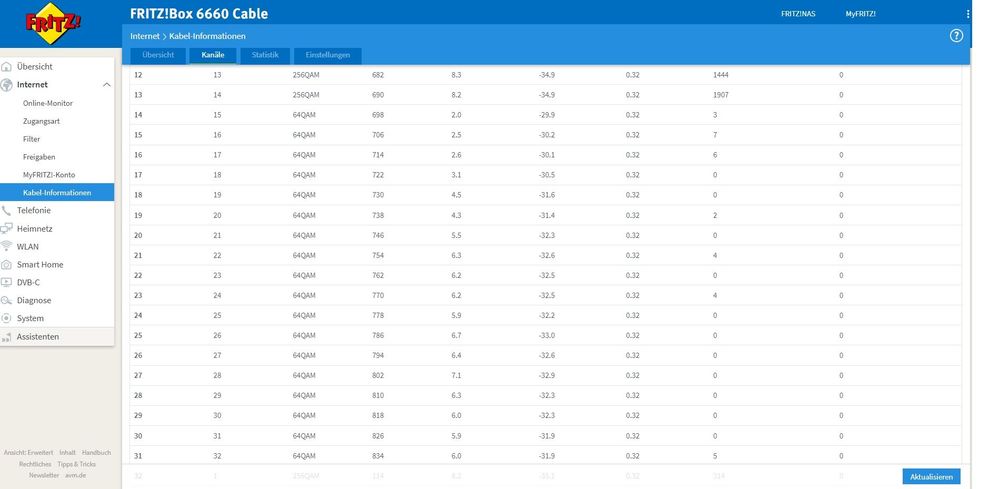Click the Assistenten icon
Viewport: 999px width, 489px height.
tap(6, 337)
